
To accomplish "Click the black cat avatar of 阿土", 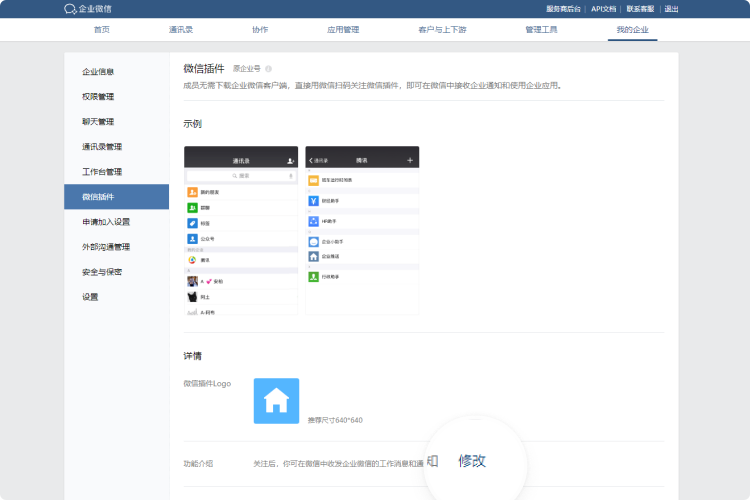I will click(192, 297).
